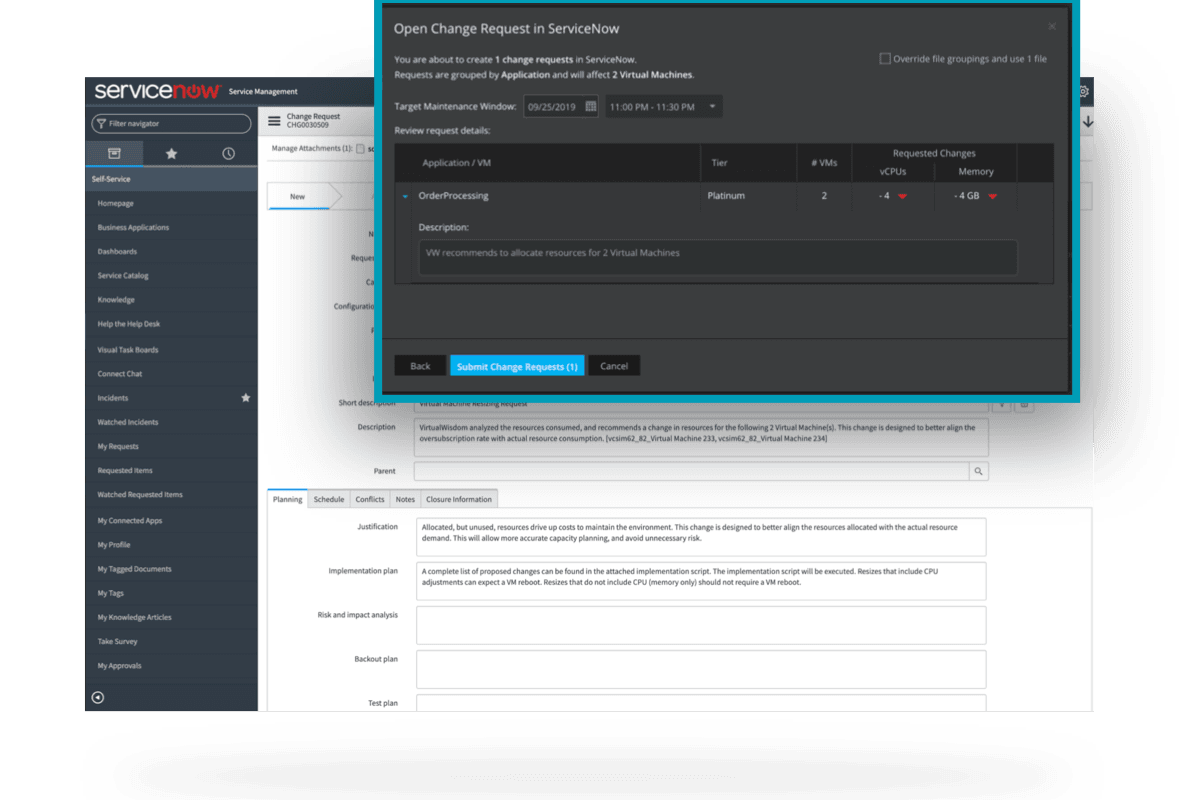Click the Parent input field
1180x800 pixels.
[x=692, y=471]
